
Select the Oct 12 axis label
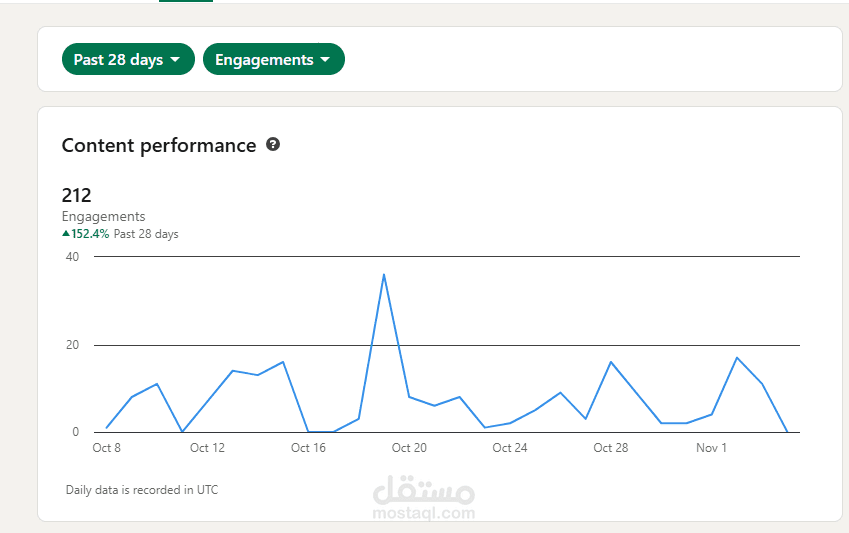[x=207, y=448]
